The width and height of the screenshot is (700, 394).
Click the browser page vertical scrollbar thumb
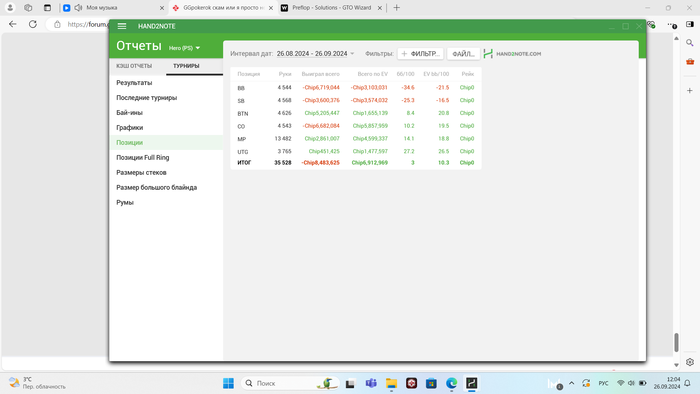[676, 342]
